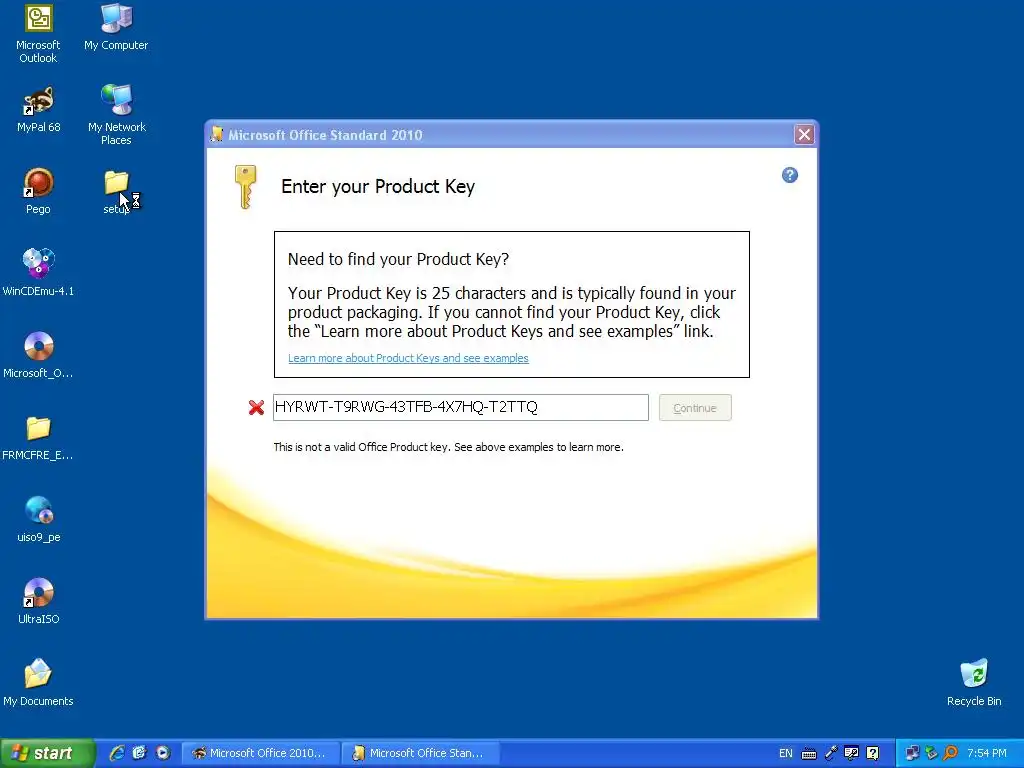The image size is (1024, 768).
Task: Open the Start menu
Action: (47, 753)
